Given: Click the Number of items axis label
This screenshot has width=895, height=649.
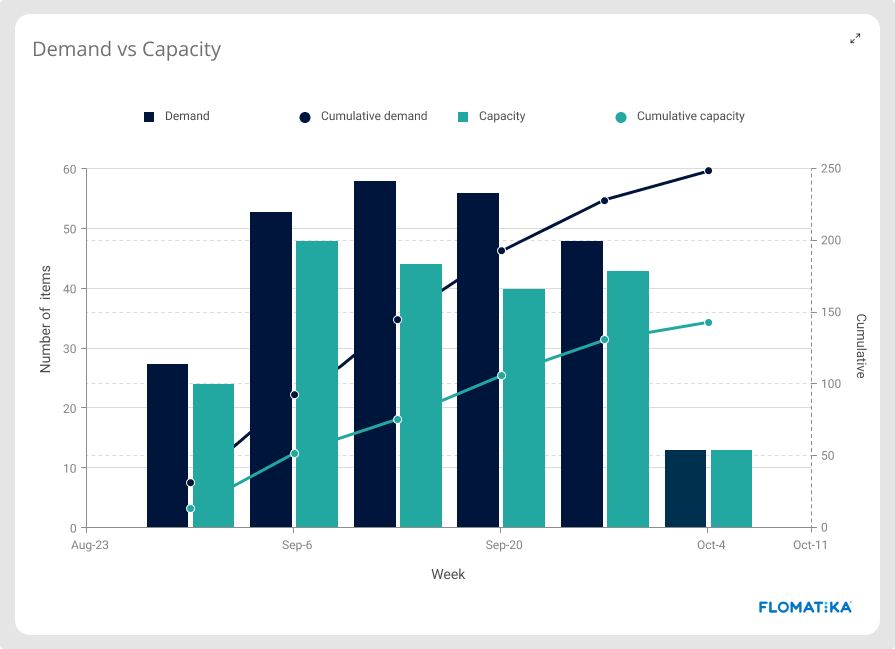Looking at the screenshot, I should (x=46, y=317).
